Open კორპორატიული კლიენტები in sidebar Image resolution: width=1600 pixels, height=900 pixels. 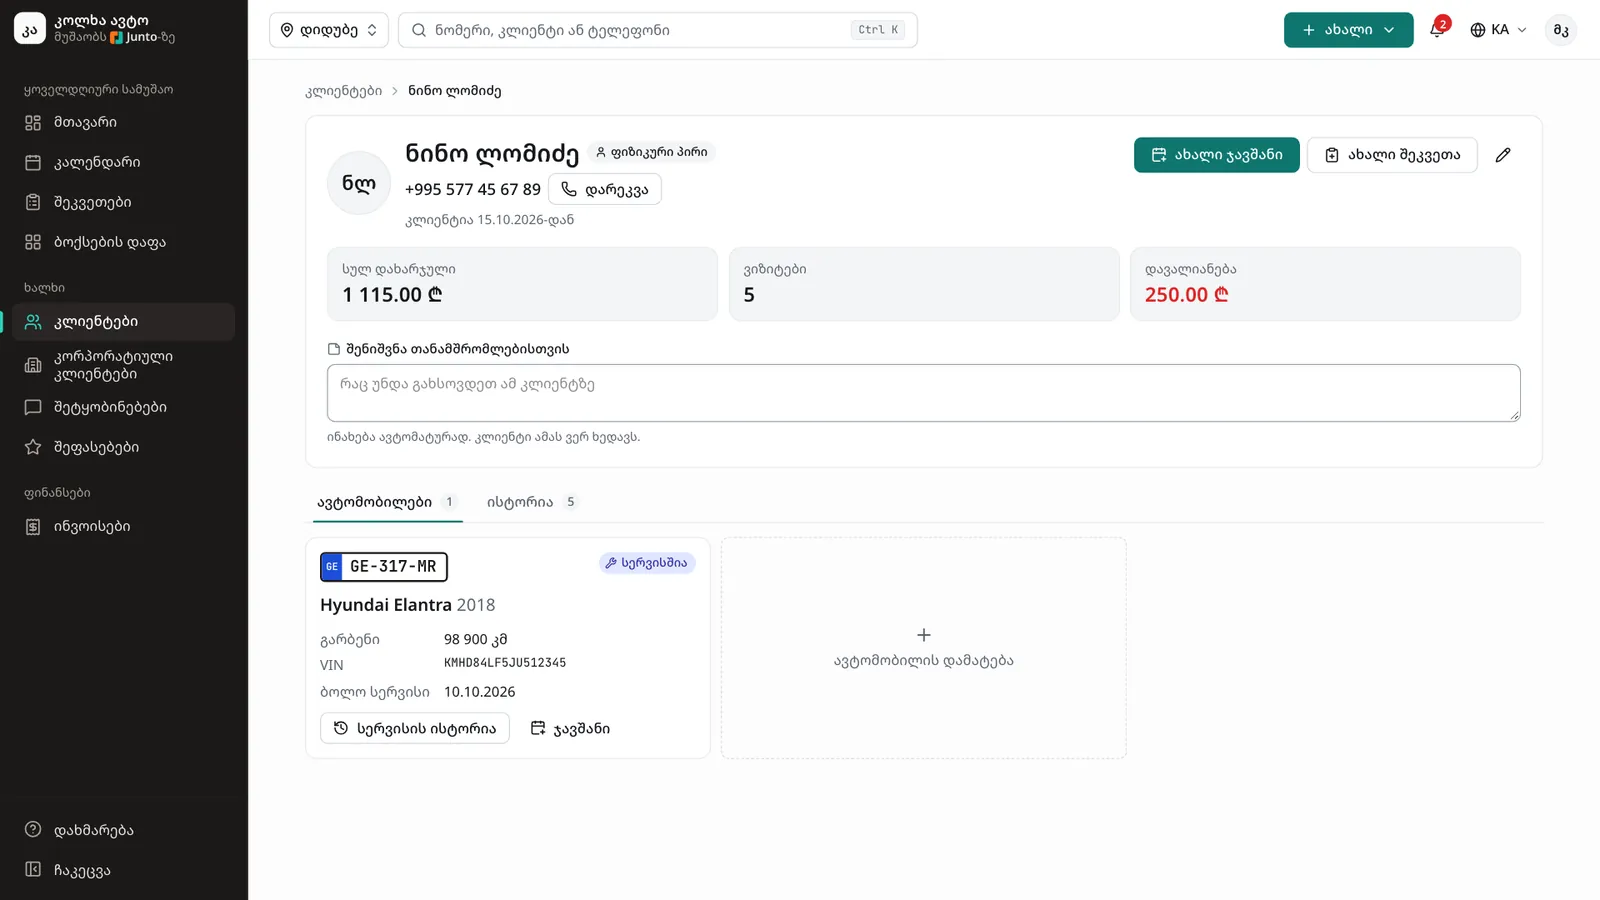(124, 365)
